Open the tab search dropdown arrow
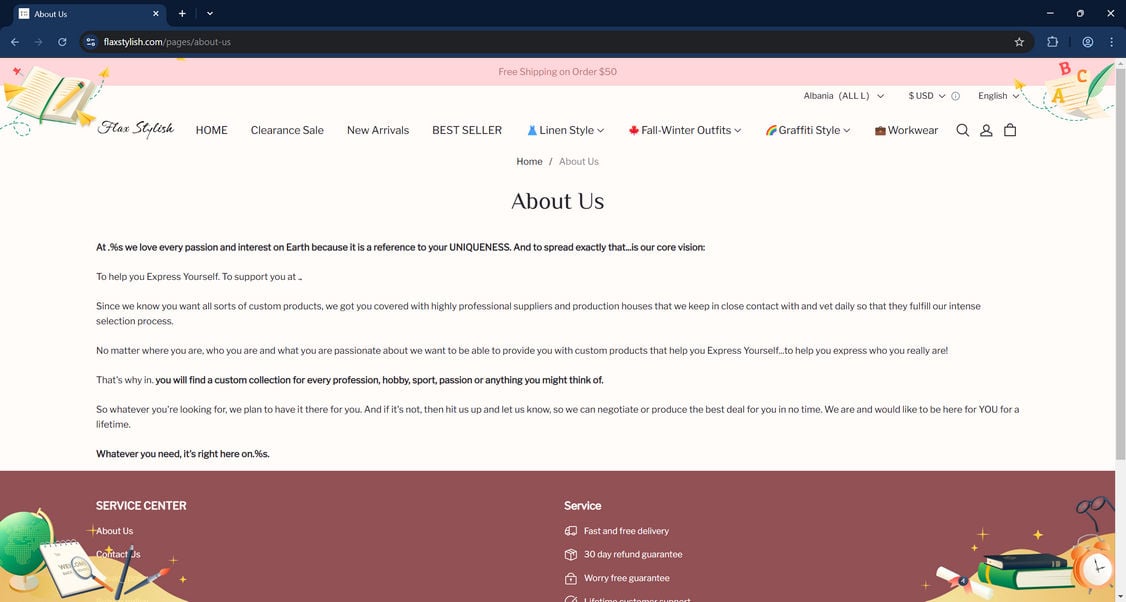Screen dimensions: 1126x602 pyautogui.click(x=210, y=14)
